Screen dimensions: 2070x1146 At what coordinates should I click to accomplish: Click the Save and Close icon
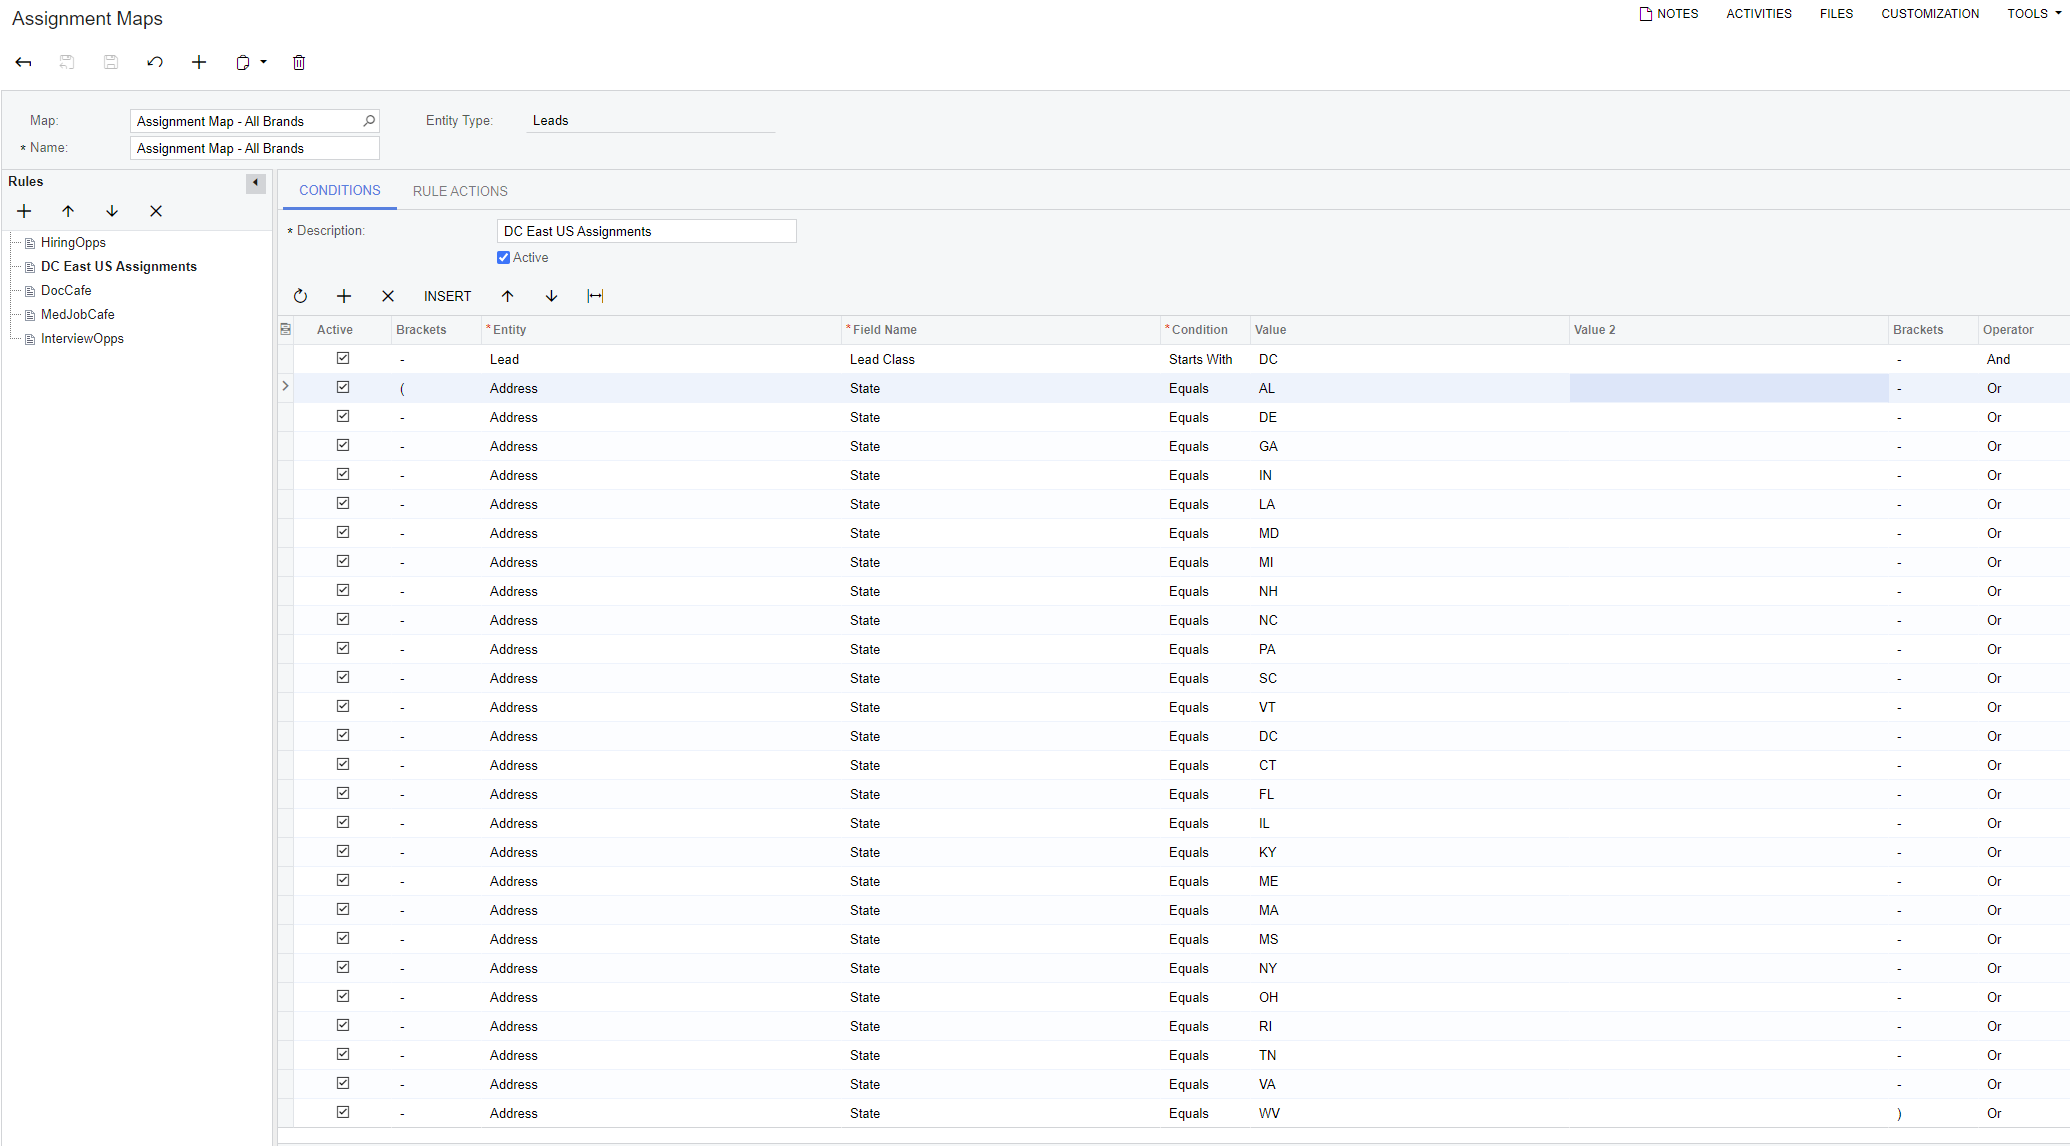coord(67,62)
